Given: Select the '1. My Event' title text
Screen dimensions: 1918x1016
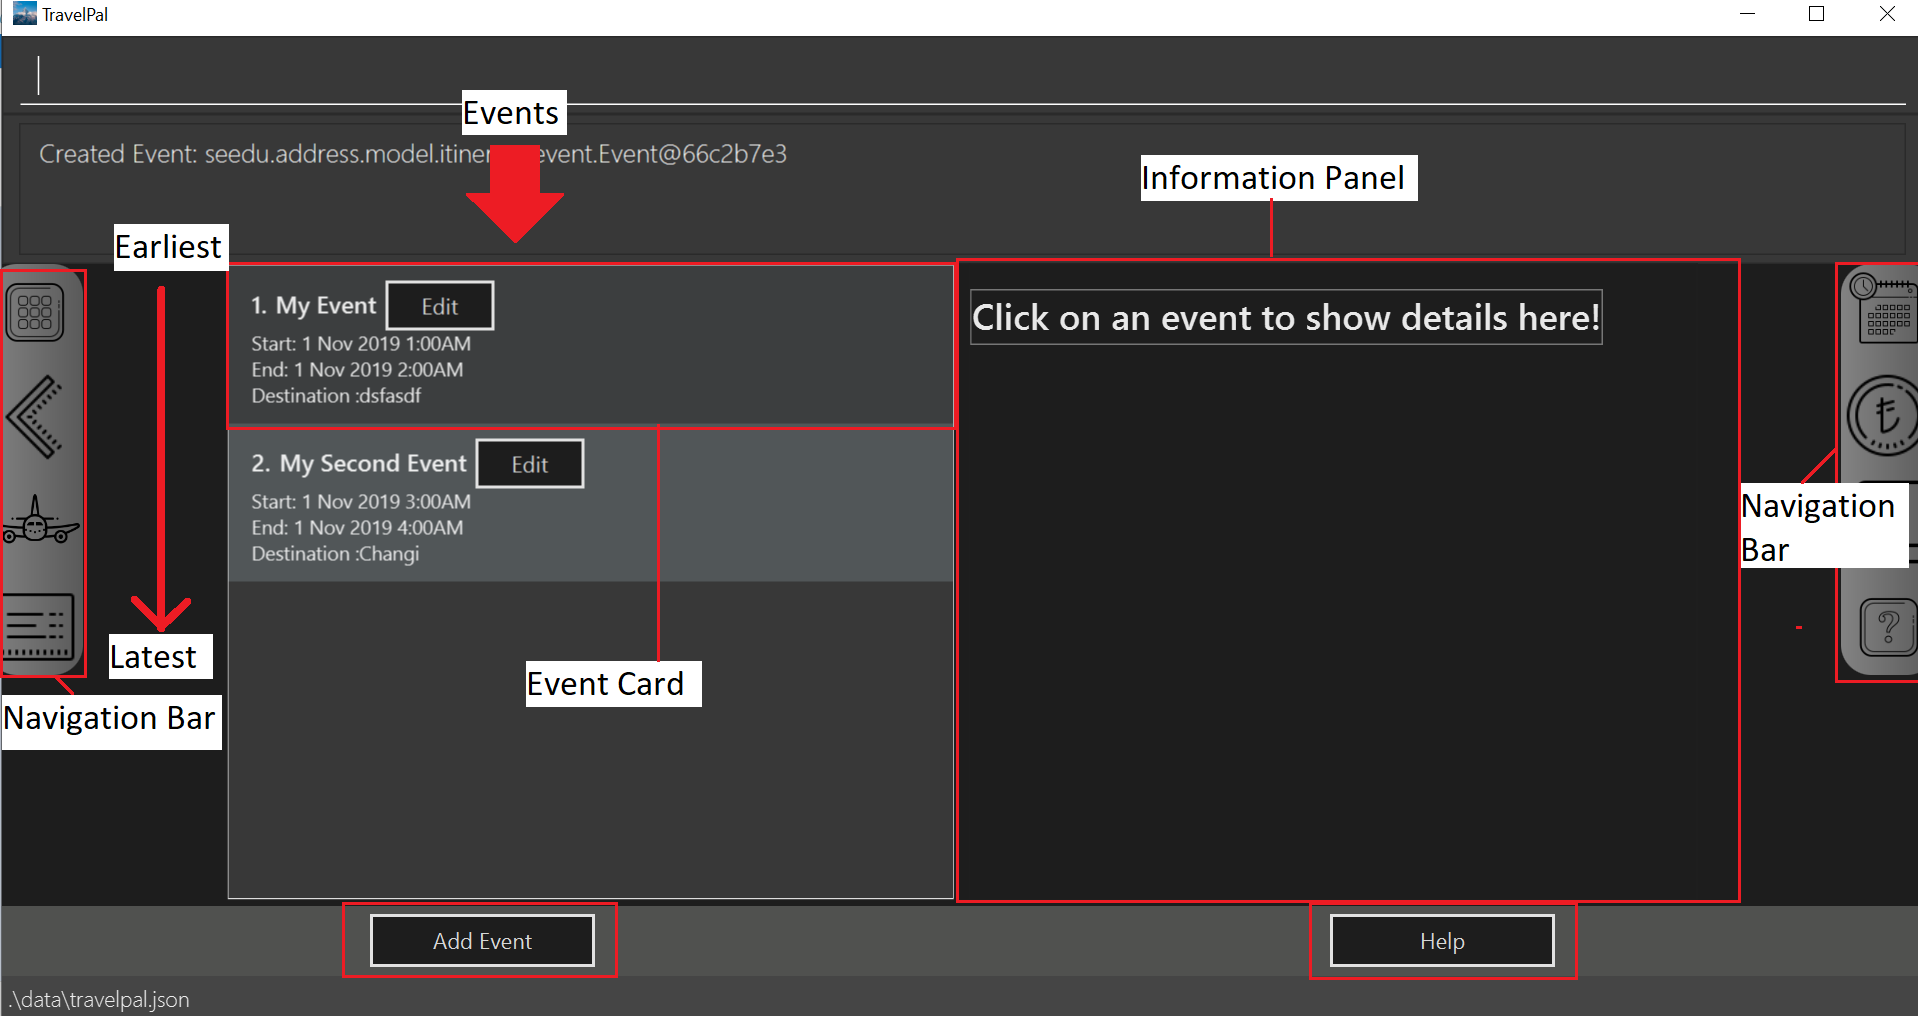Looking at the screenshot, I should click(x=313, y=306).
